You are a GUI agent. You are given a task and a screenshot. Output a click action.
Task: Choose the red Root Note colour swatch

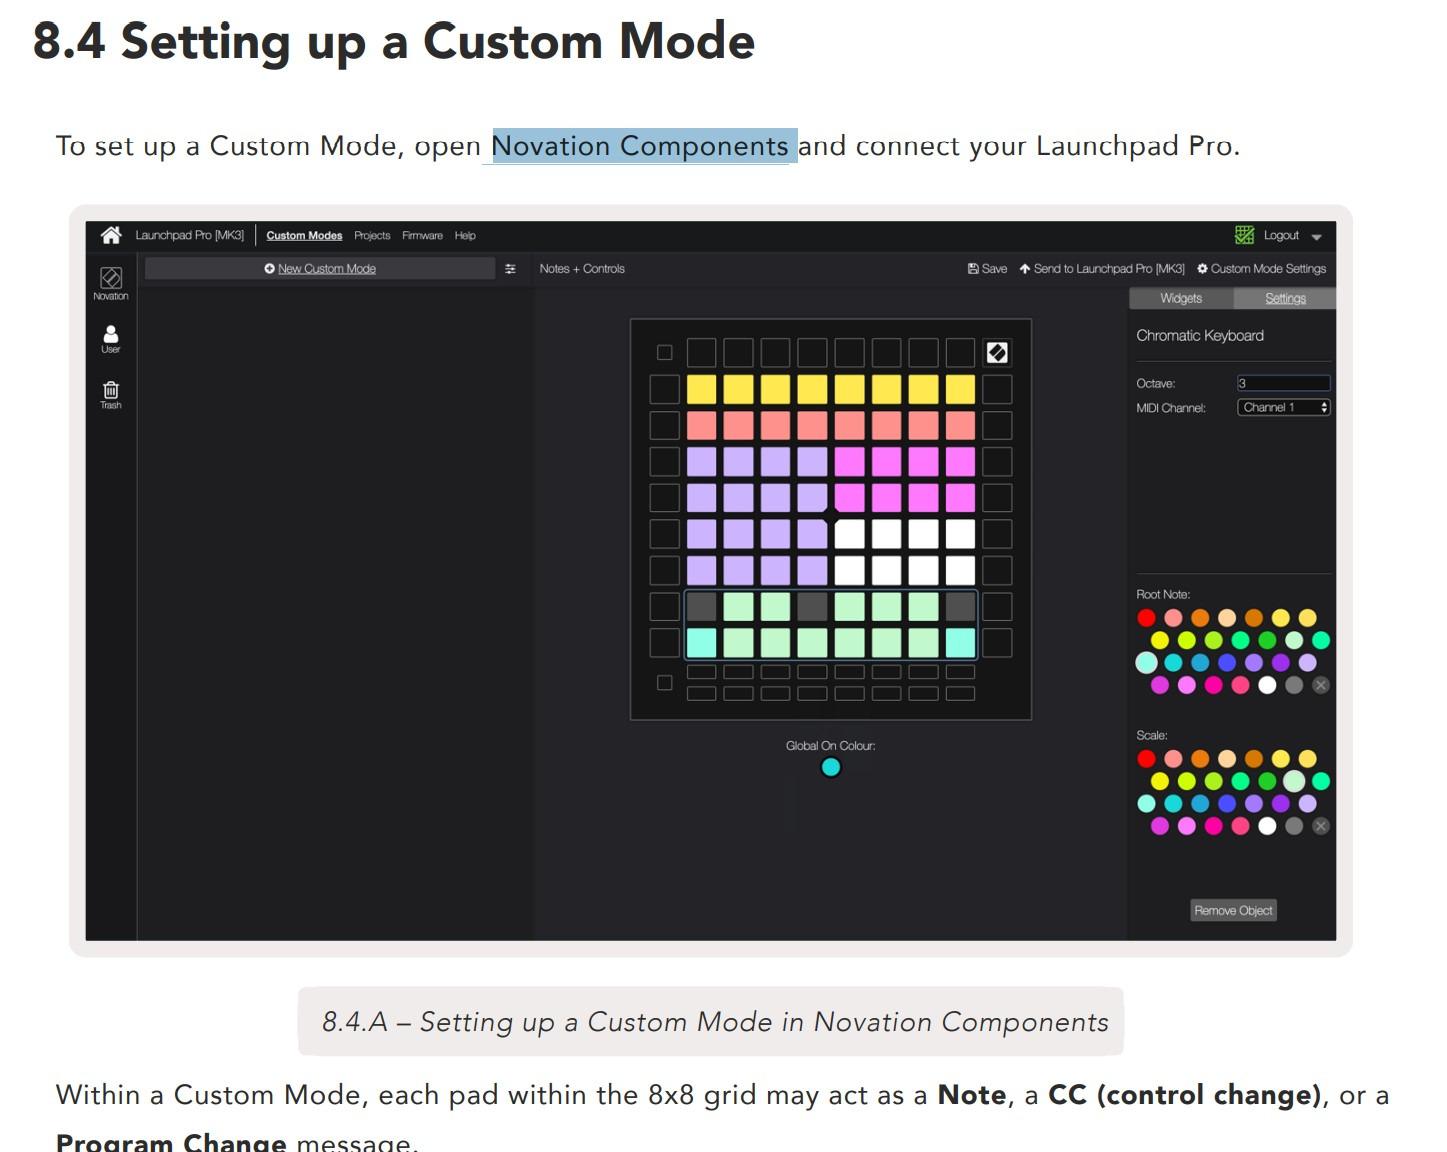1146,618
